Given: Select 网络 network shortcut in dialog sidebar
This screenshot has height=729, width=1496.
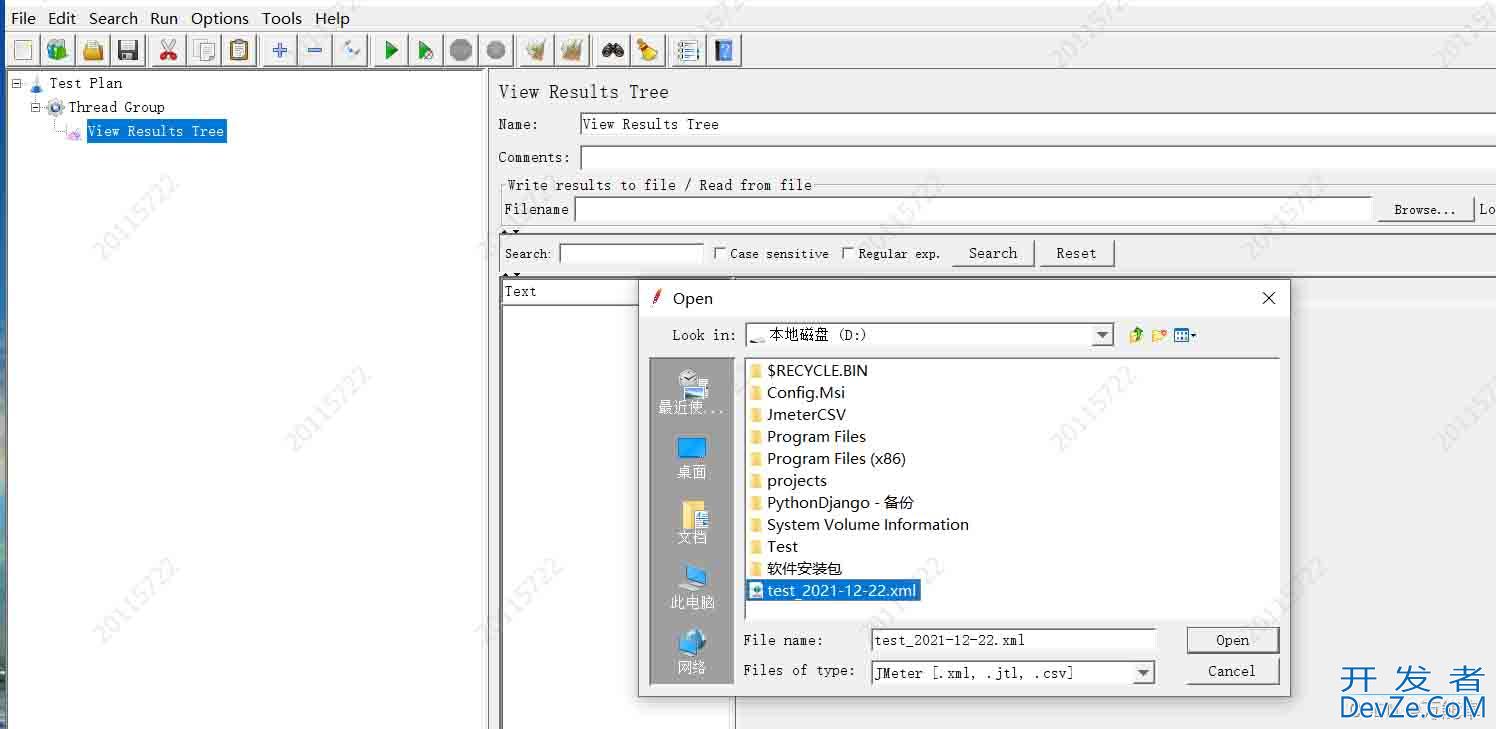Looking at the screenshot, I should (691, 653).
